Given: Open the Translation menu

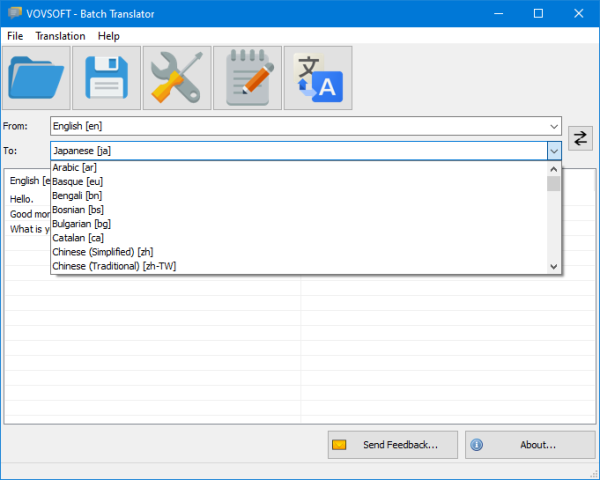Looking at the screenshot, I should coord(60,36).
